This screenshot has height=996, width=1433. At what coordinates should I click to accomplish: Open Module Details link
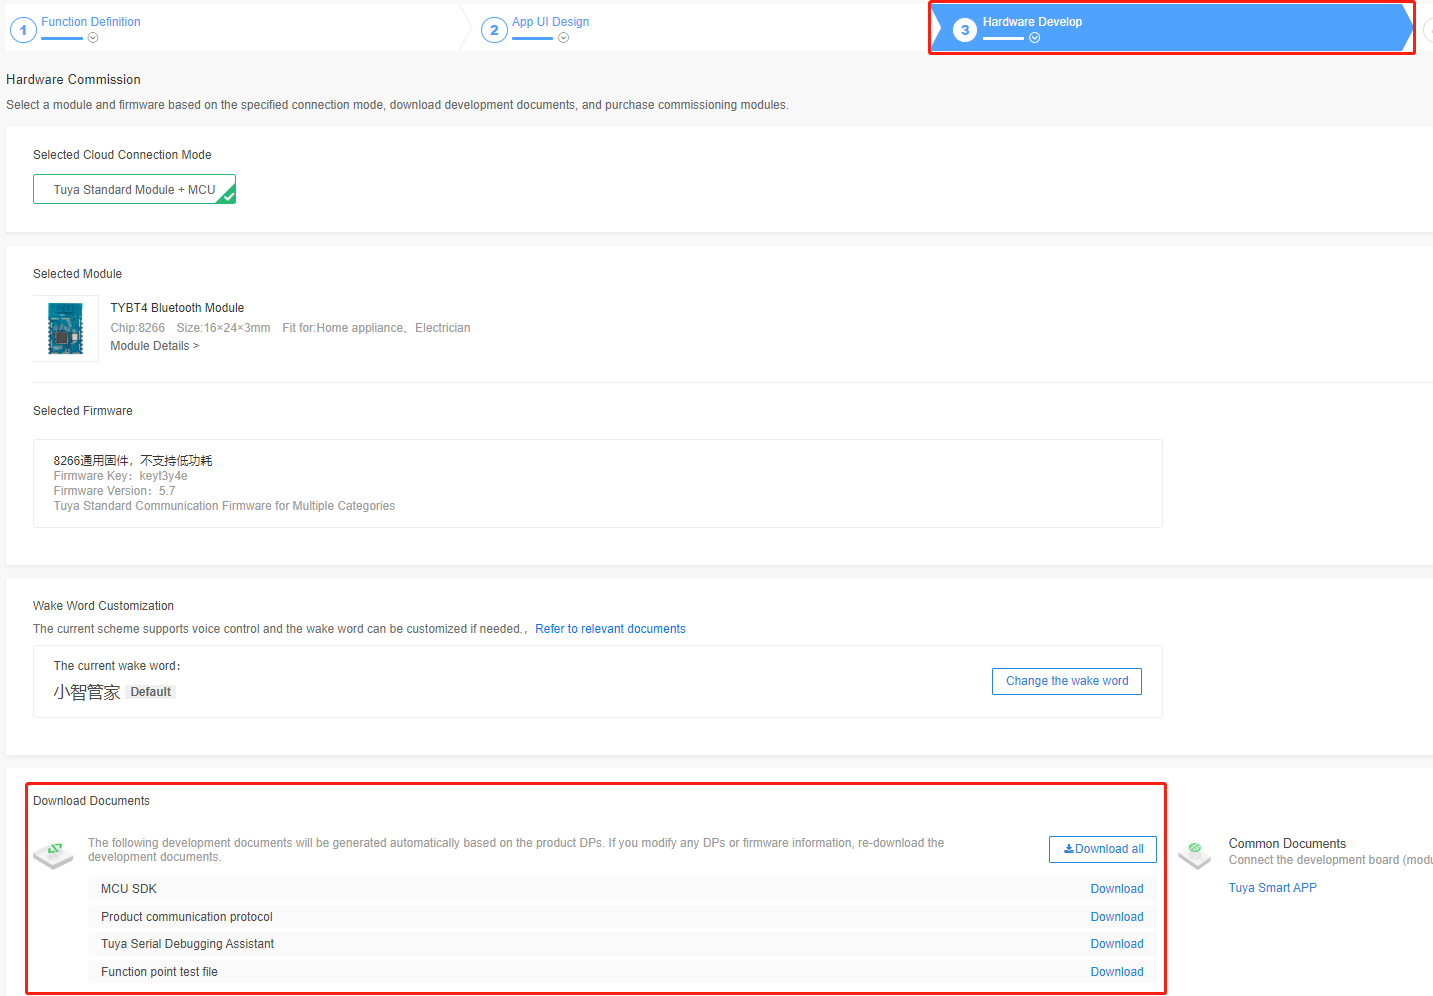tap(154, 346)
